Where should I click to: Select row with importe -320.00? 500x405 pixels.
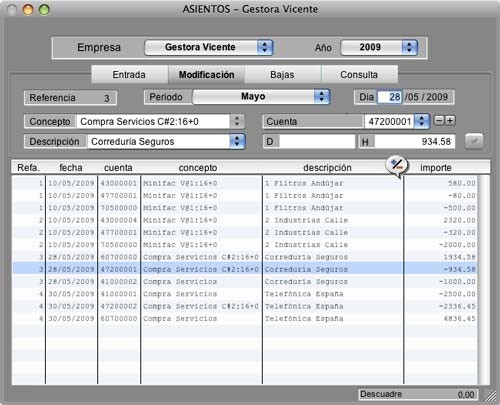tap(245, 233)
